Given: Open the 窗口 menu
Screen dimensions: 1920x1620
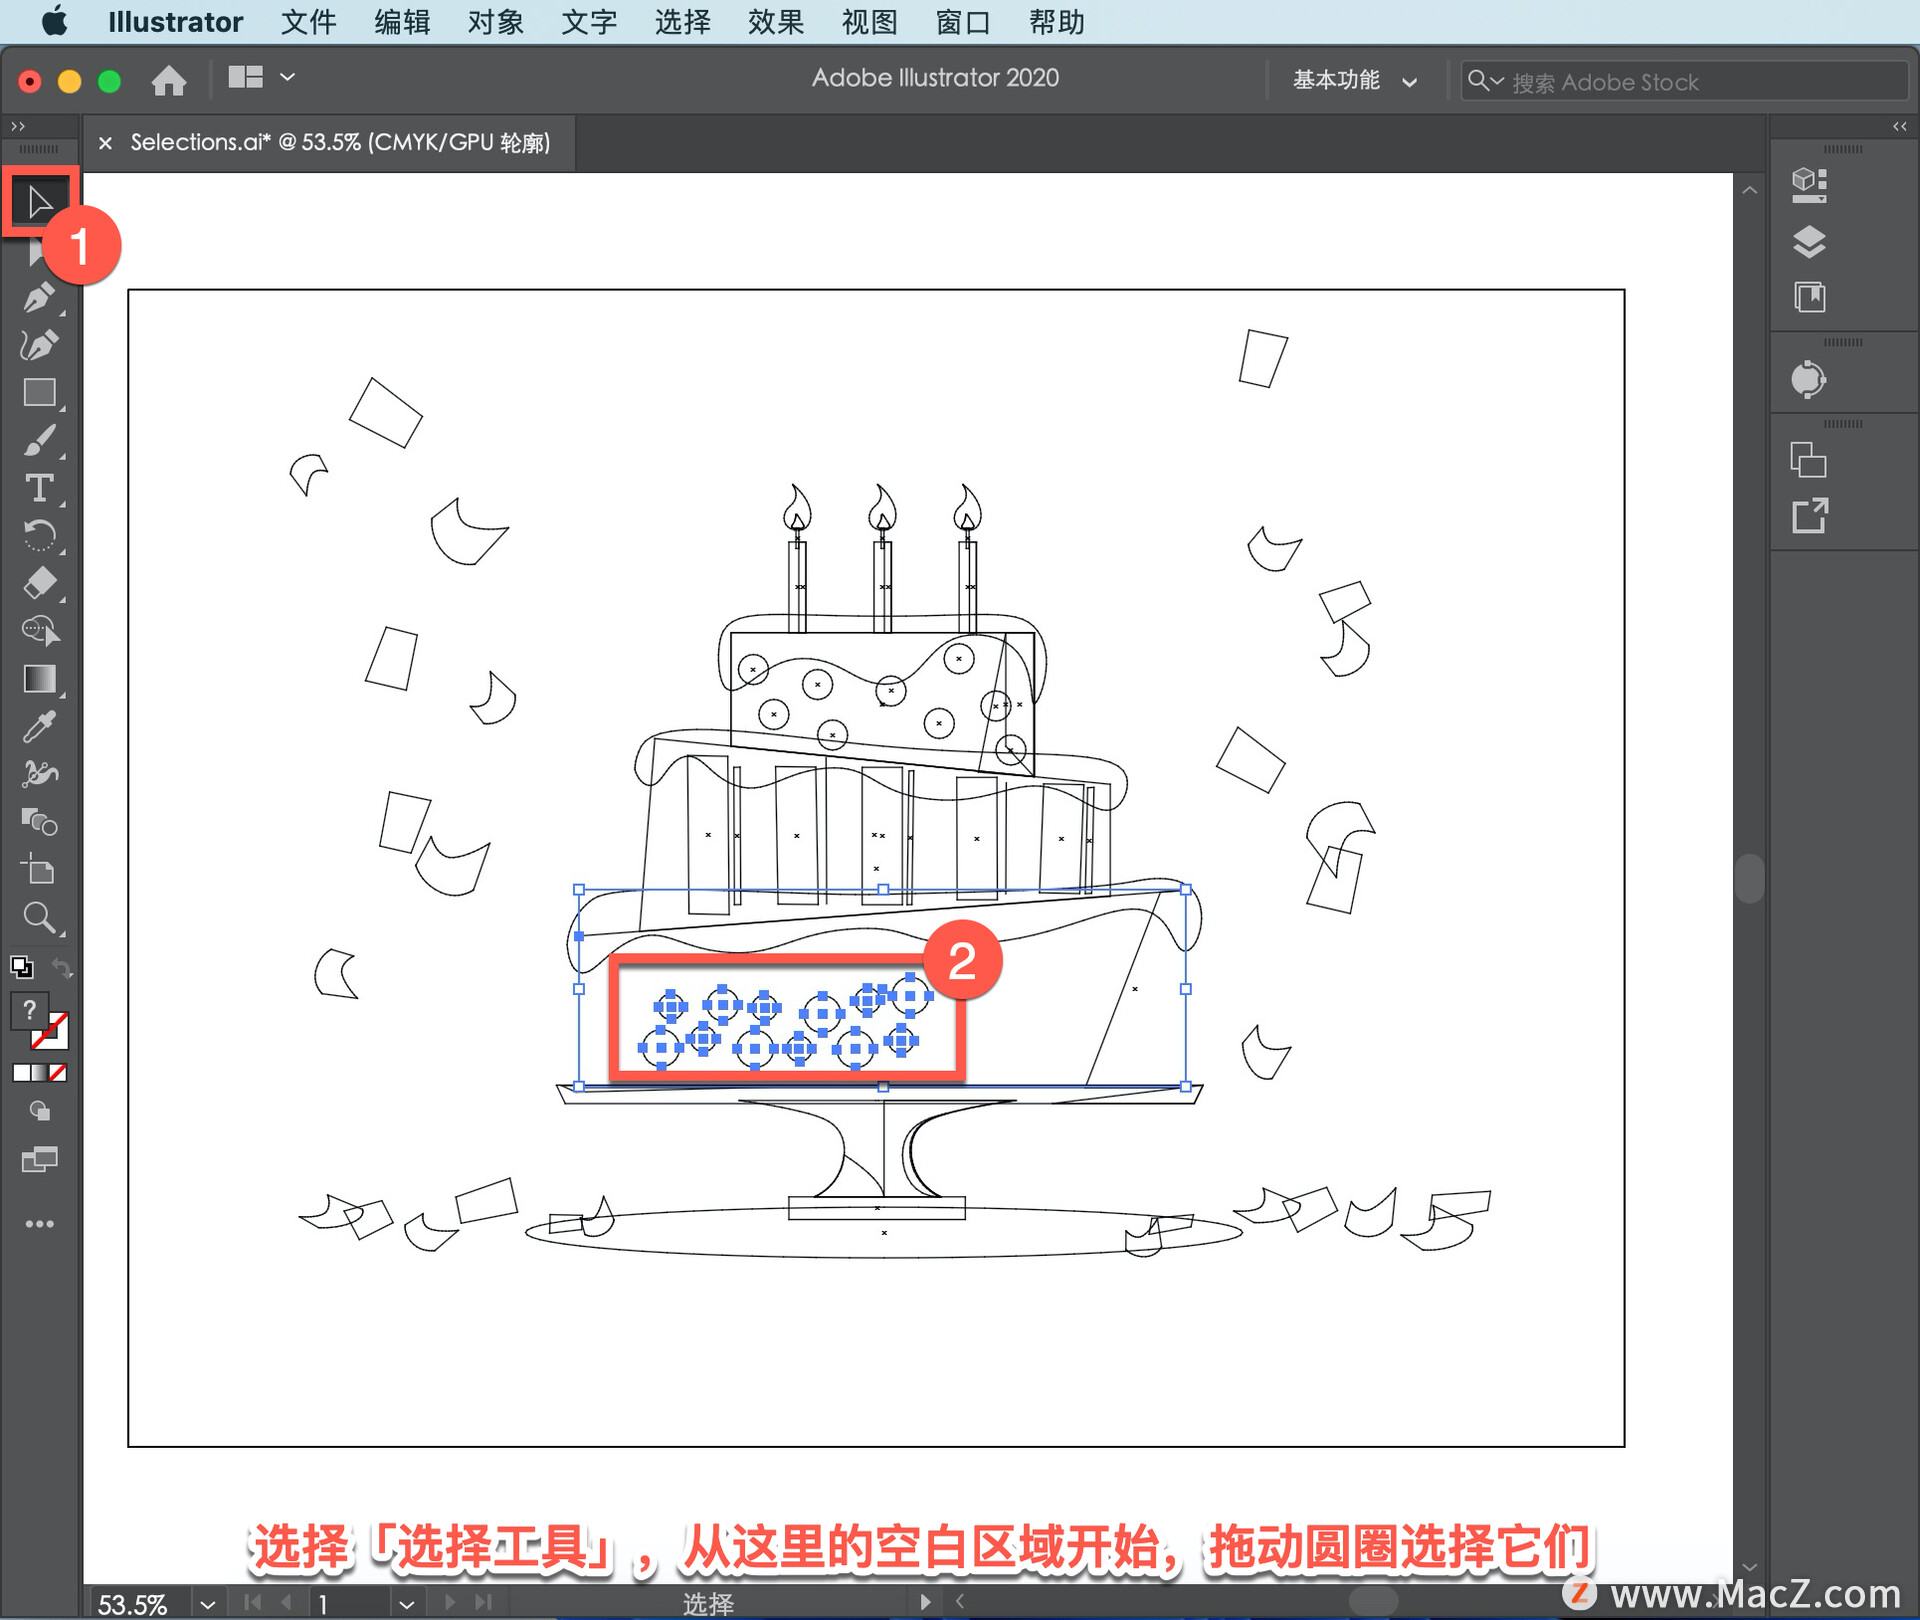Looking at the screenshot, I should click(x=963, y=22).
